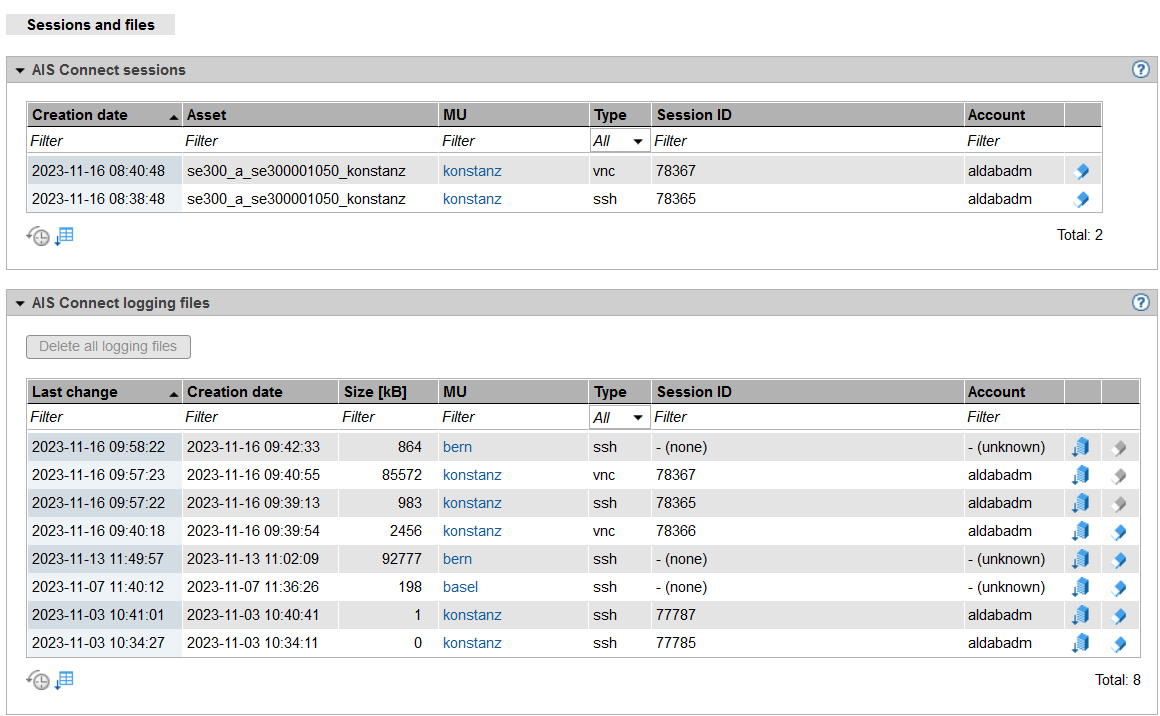Open help for AIS Connect sessions
1160x716 pixels.
(1140, 70)
